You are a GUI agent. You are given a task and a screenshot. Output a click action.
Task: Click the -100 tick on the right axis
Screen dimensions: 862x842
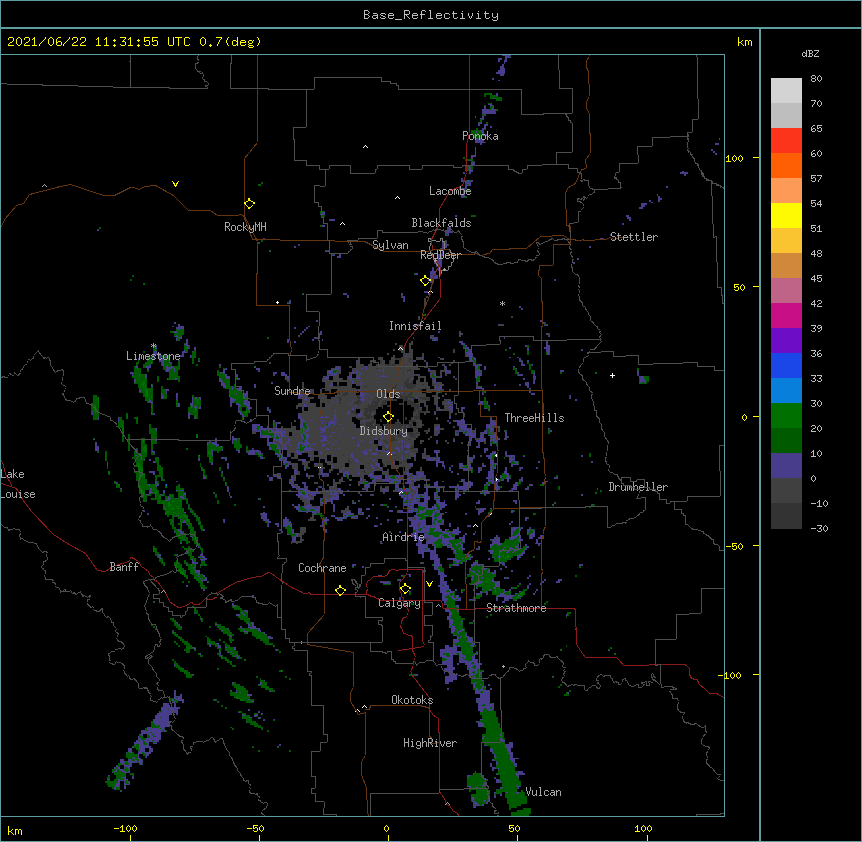pos(731,675)
